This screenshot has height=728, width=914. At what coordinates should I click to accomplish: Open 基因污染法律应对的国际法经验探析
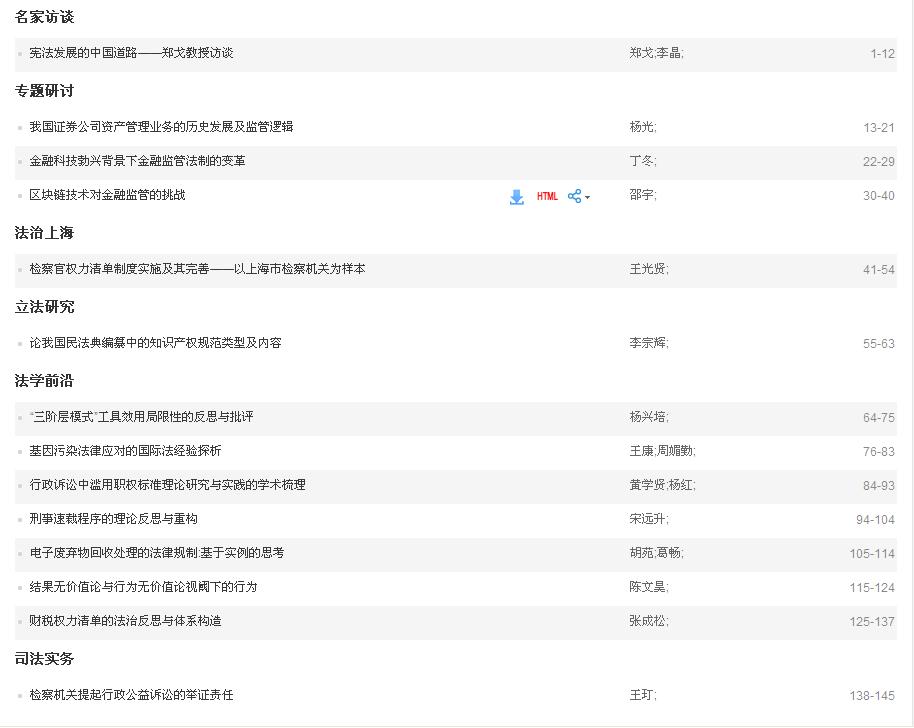[x=125, y=451]
